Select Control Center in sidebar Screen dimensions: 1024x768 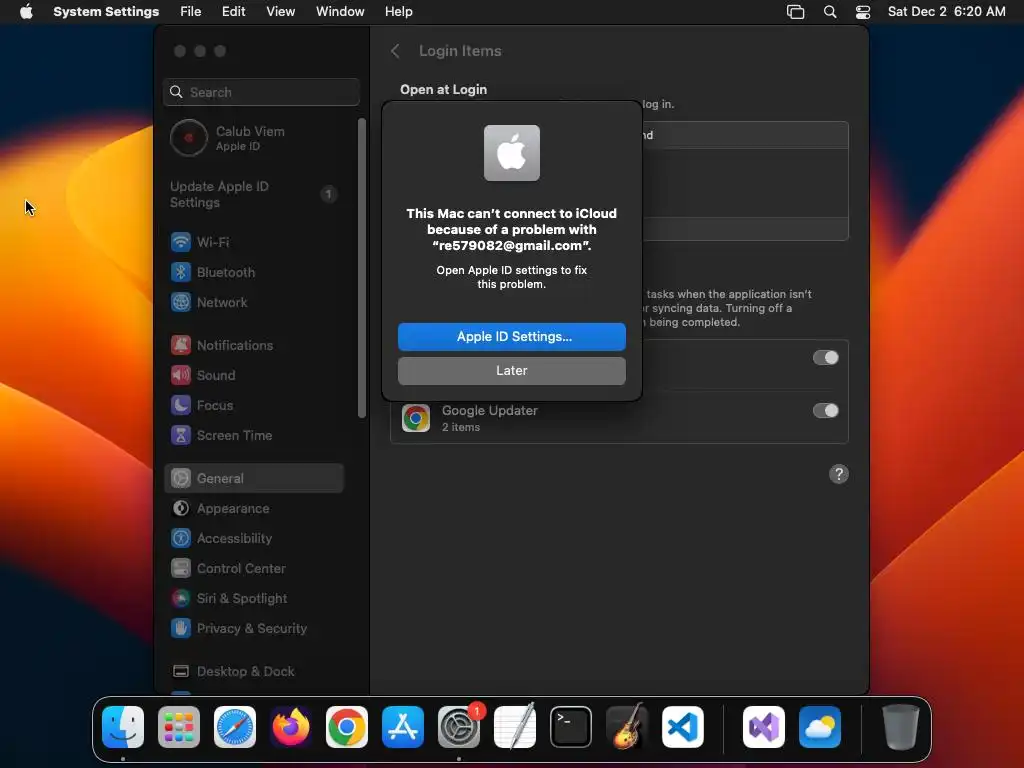click(255, 568)
